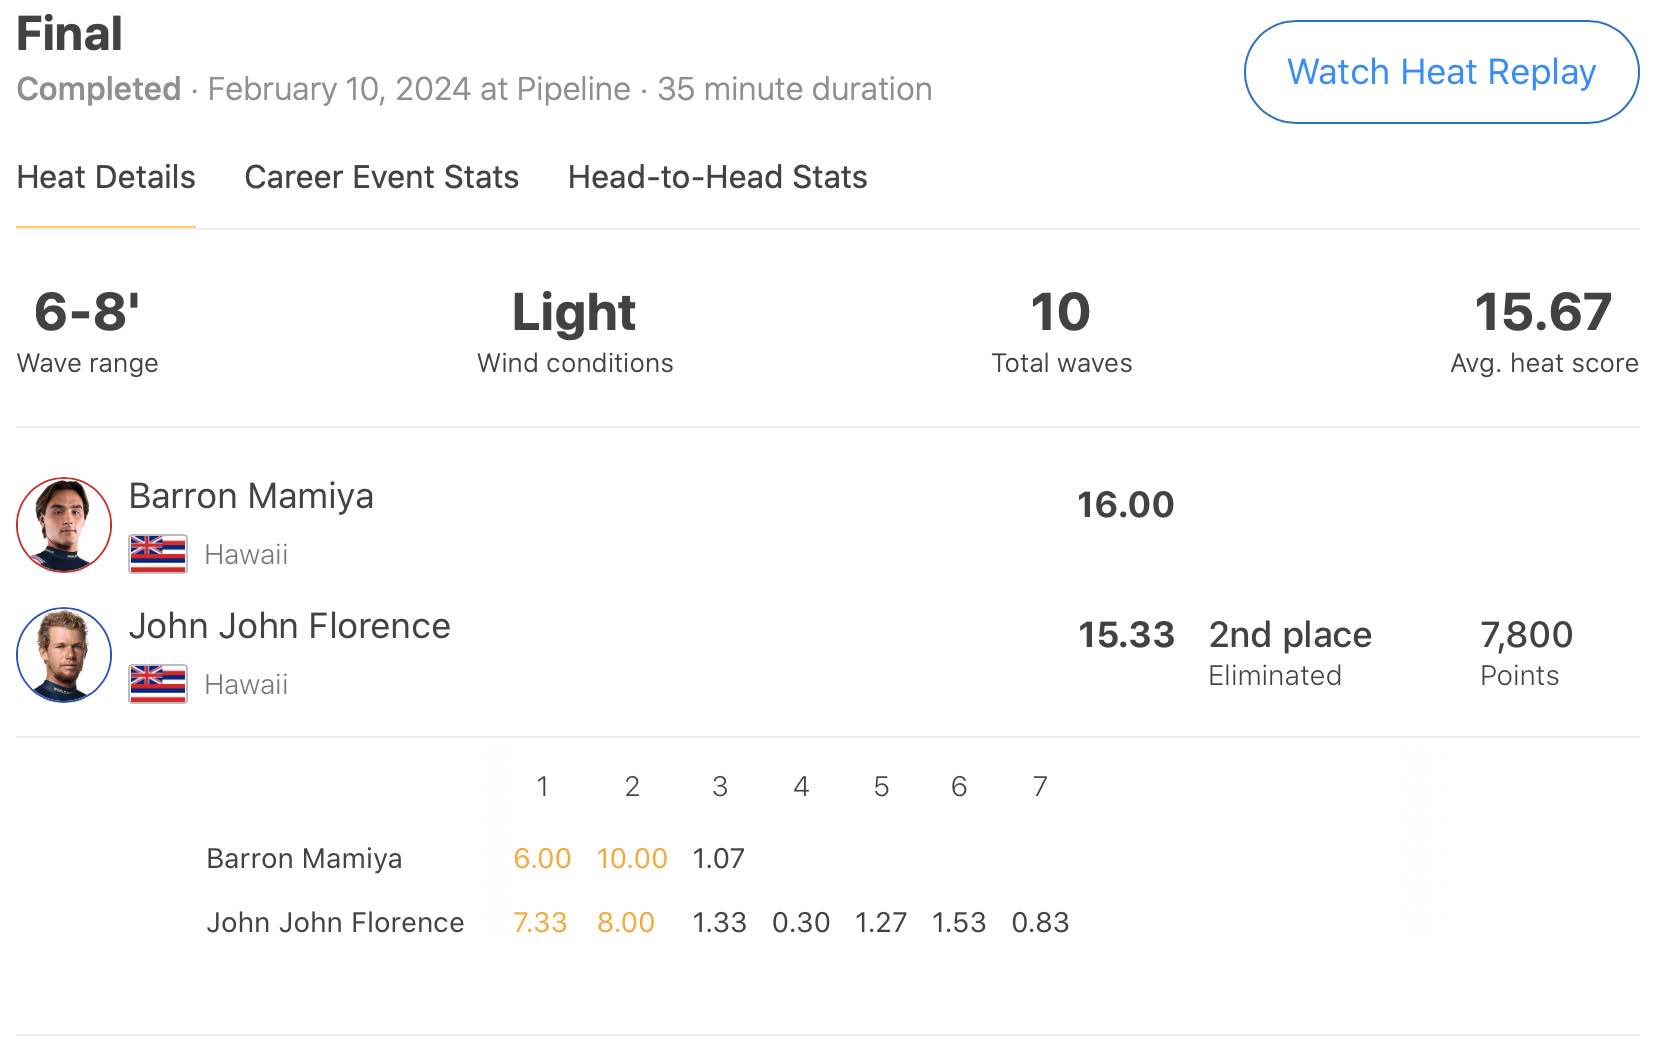
Task: Select Mamiya's 10.00 wave score
Action: tap(631, 858)
